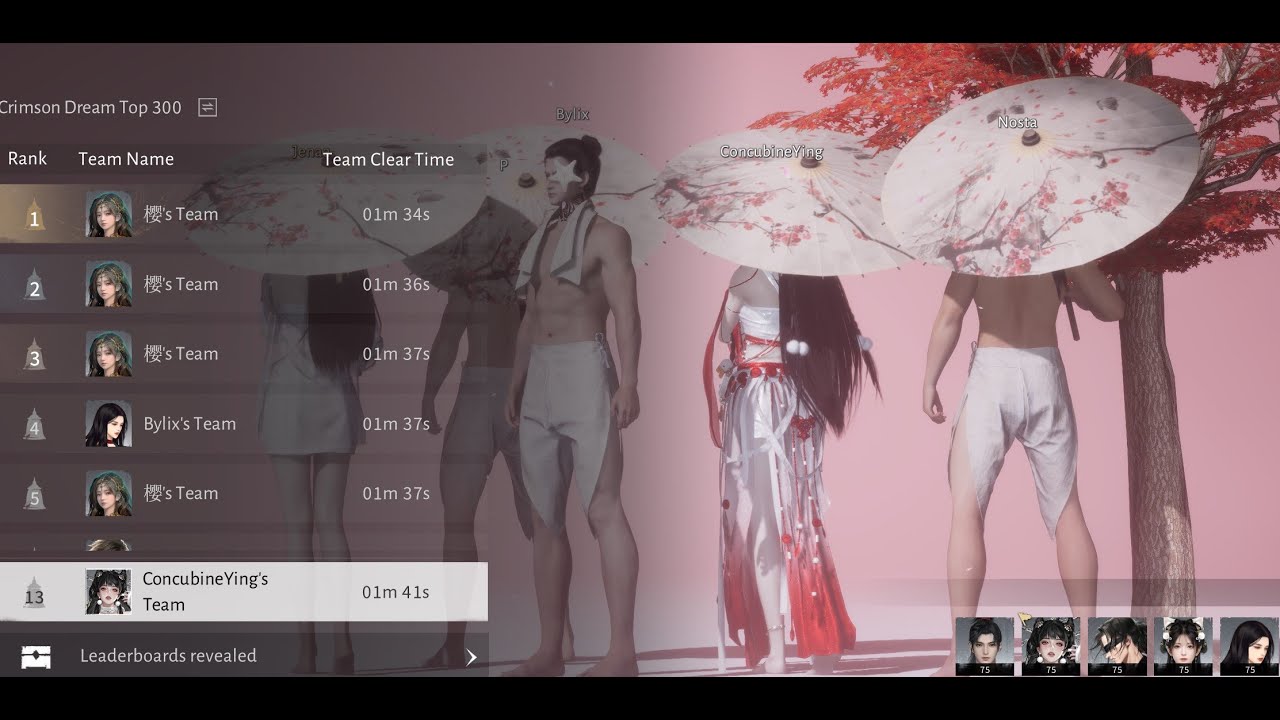1280x720 pixels.
Task: Select 櫻's Team name in rank 1 row
Action: pos(181,214)
